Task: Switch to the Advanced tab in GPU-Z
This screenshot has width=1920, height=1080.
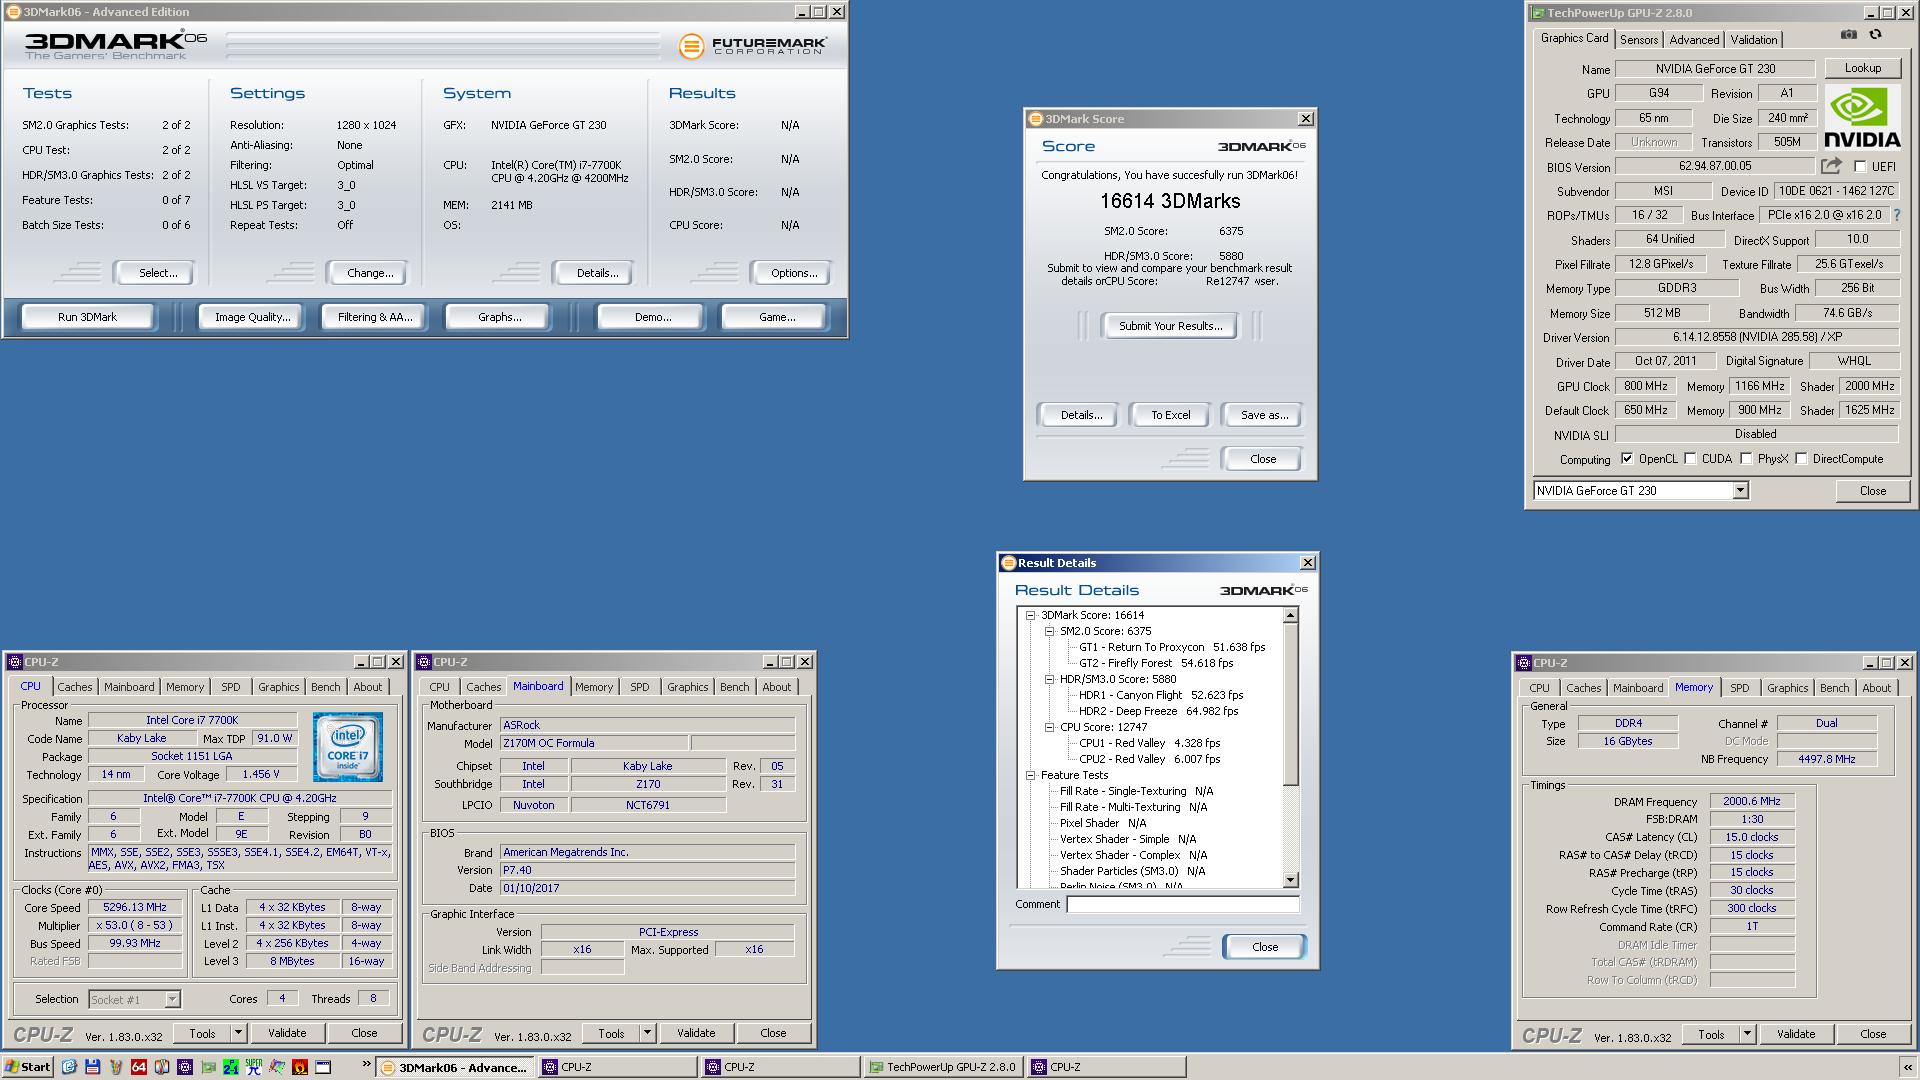Action: click(1694, 40)
